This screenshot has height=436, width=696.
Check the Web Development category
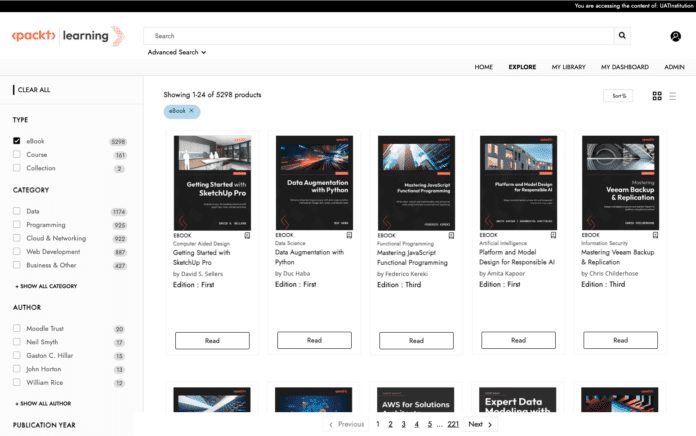click(17, 251)
